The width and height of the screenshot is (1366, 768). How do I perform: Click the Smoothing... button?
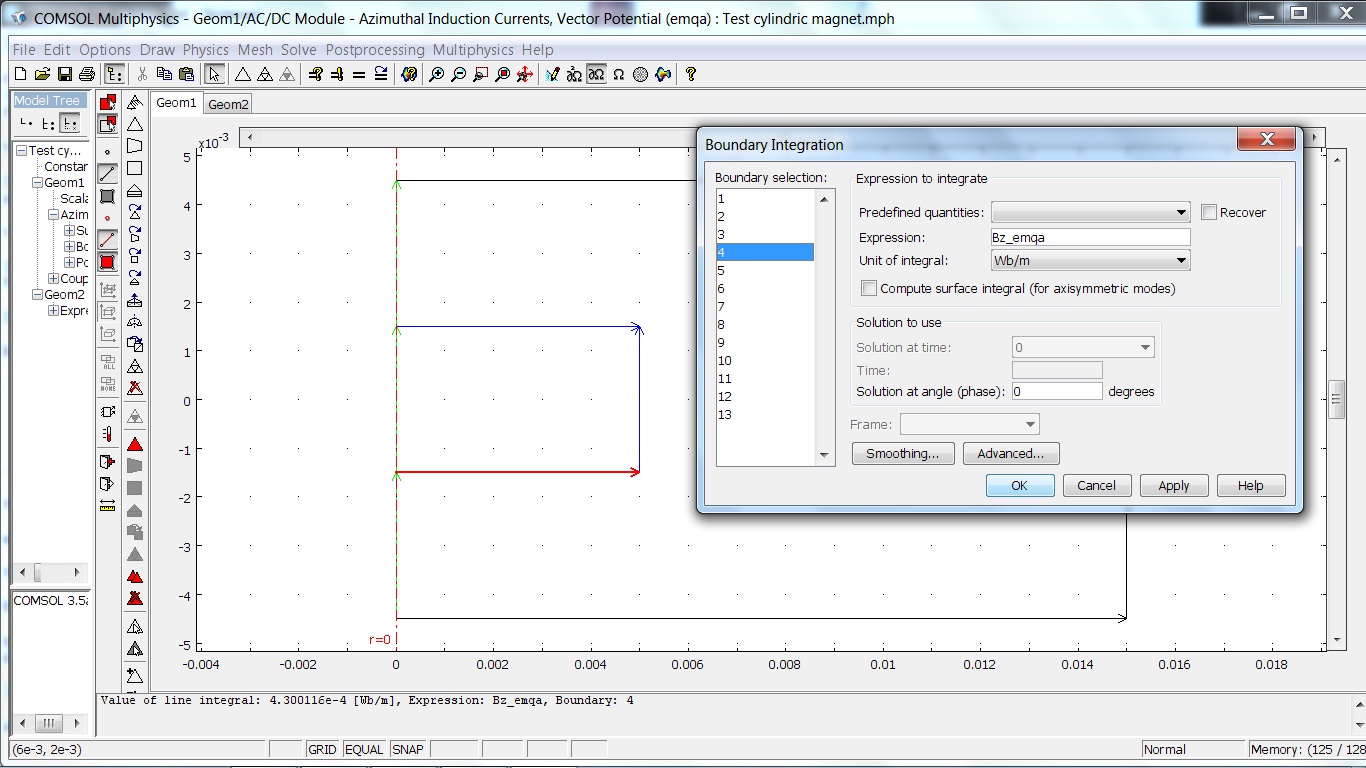point(903,454)
